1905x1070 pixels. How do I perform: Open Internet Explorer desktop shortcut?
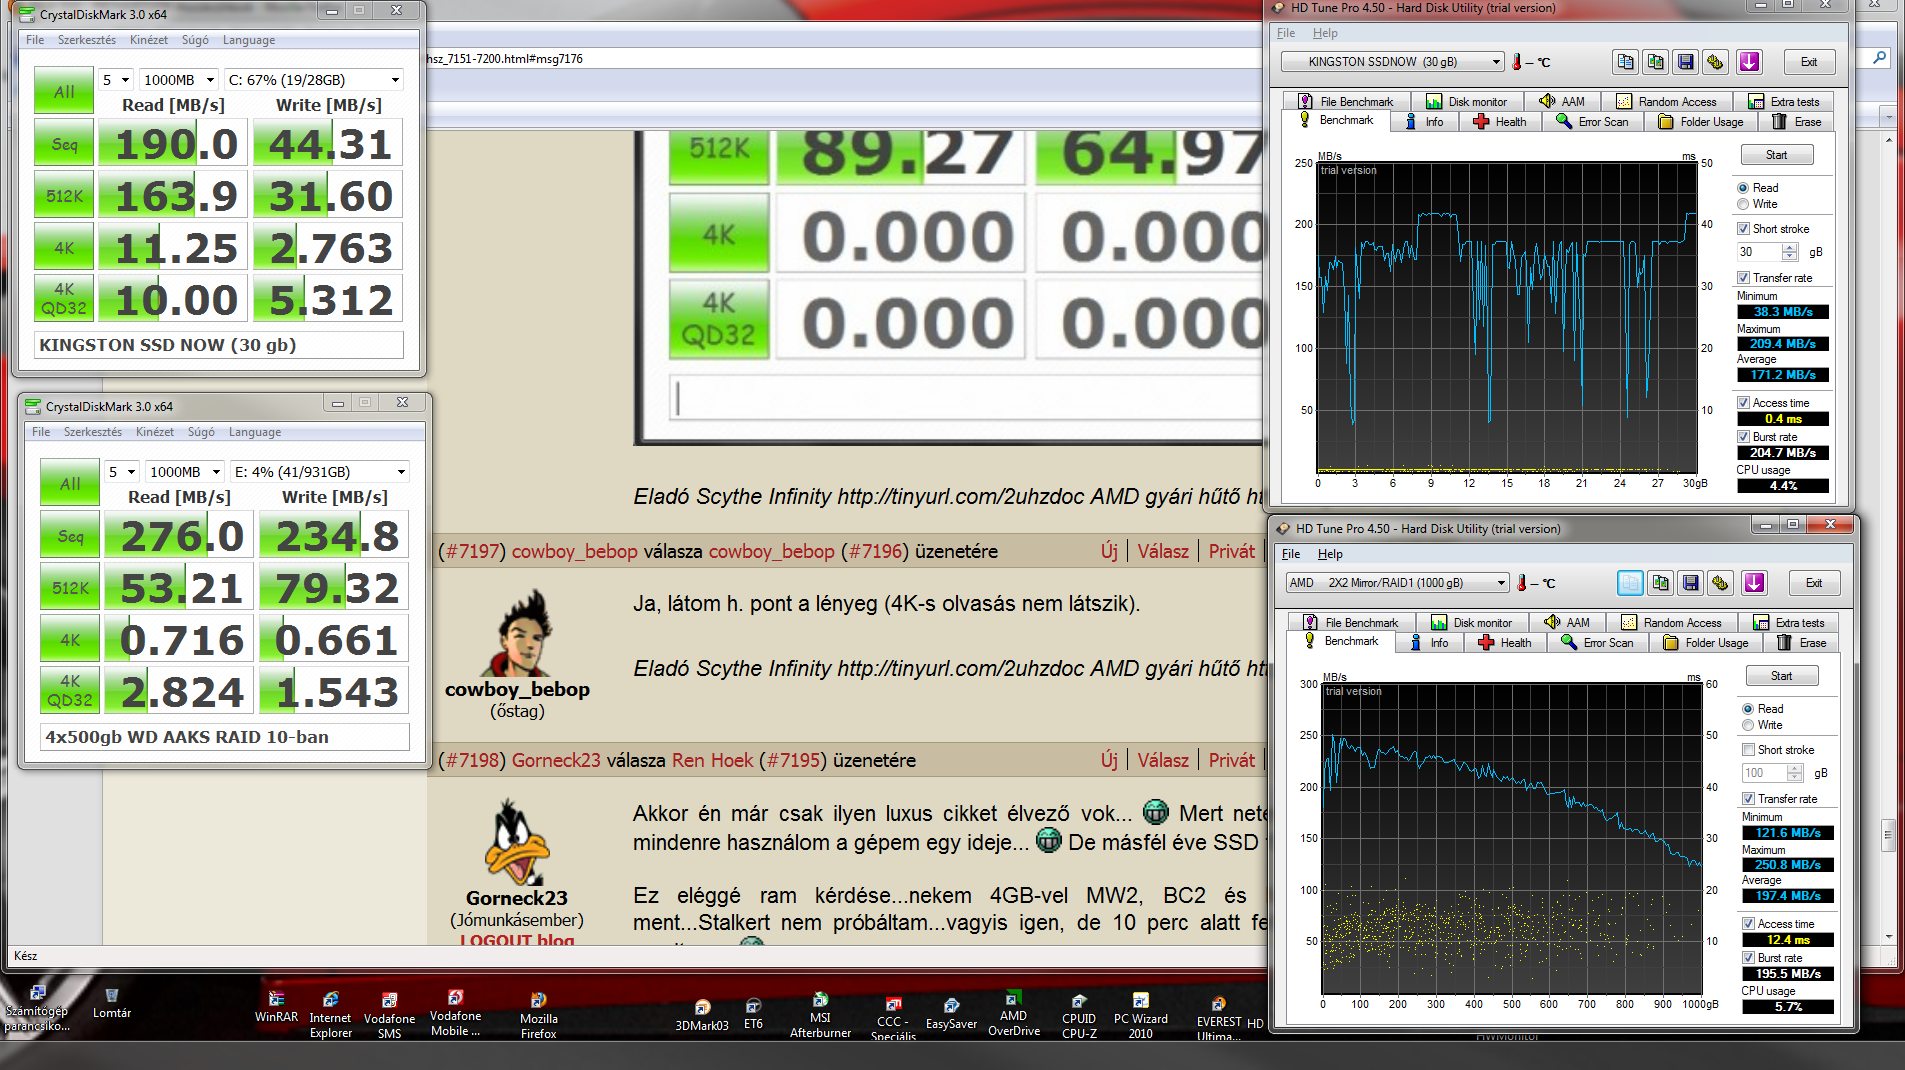click(330, 1015)
